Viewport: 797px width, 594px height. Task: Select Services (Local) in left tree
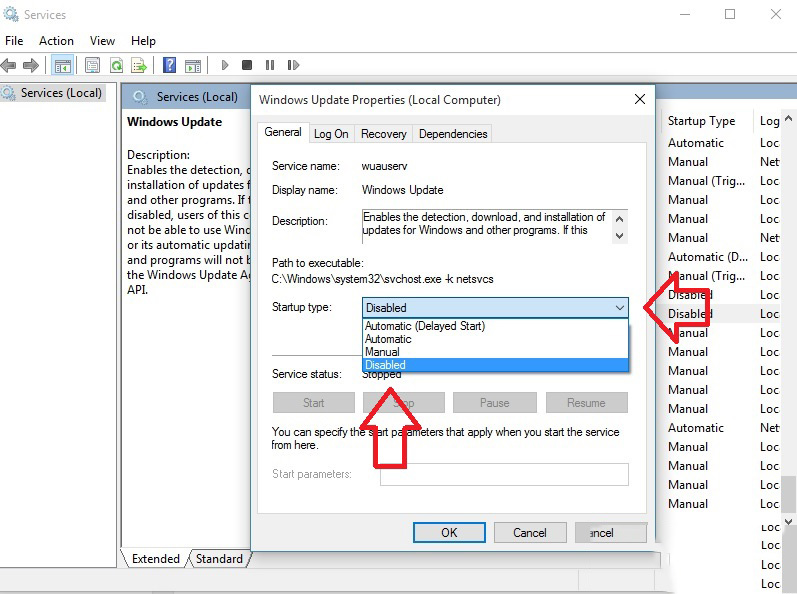tap(61, 93)
